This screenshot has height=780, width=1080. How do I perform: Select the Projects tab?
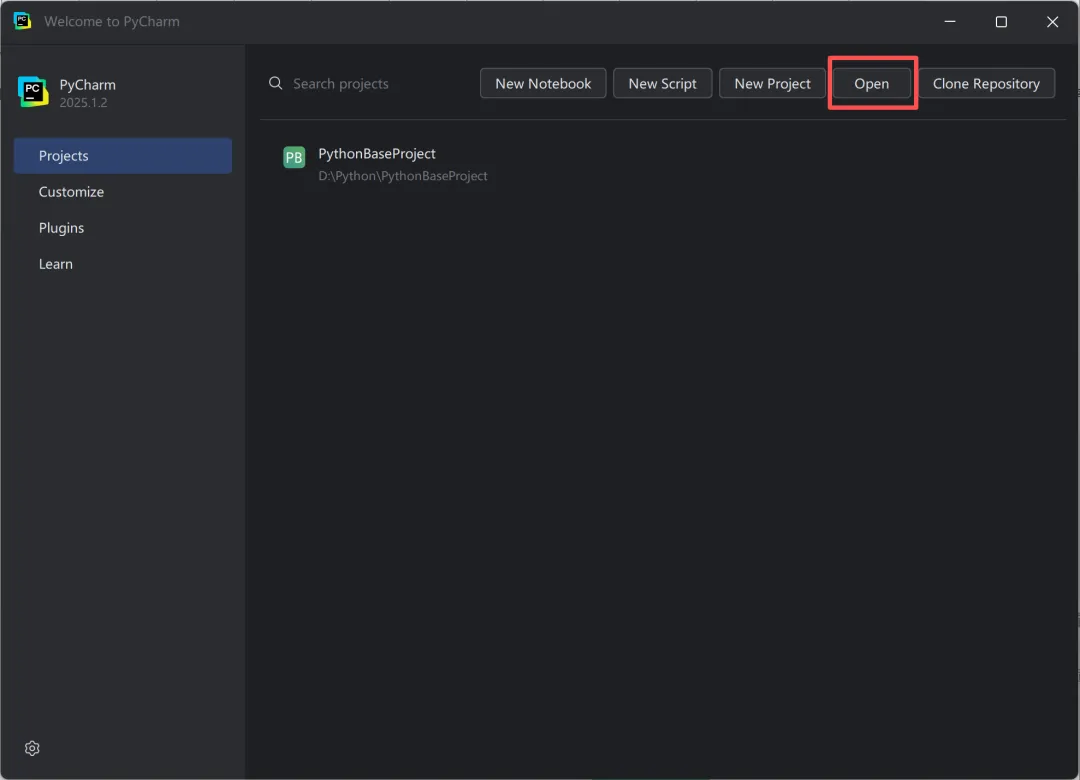tap(123, 156)
